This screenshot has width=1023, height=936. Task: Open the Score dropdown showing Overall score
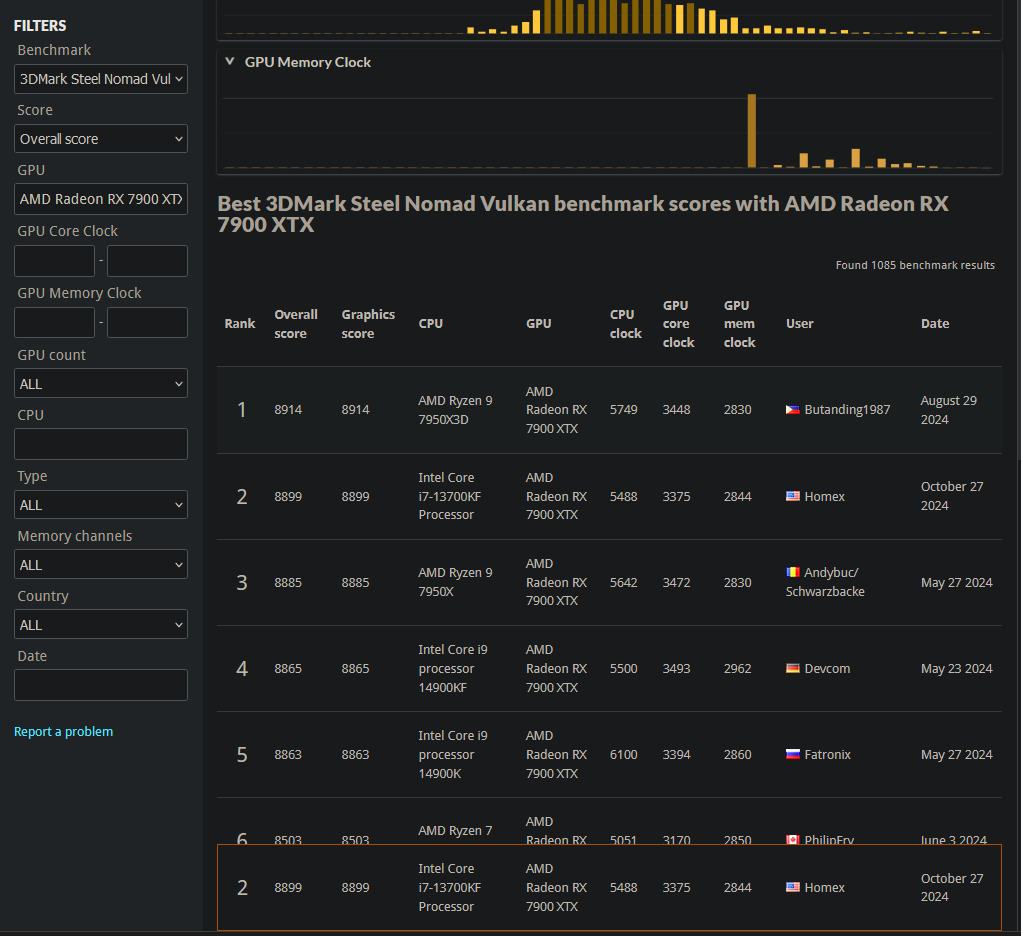pos(101,139)
